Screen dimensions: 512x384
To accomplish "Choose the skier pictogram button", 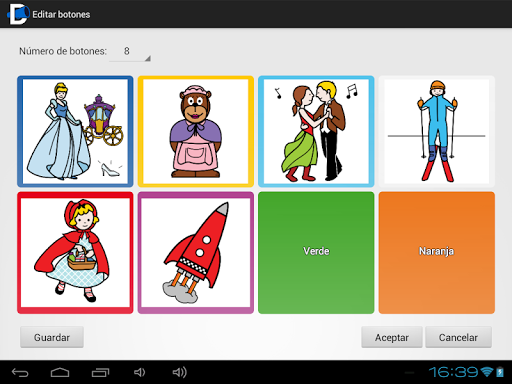I will point(437,131).
